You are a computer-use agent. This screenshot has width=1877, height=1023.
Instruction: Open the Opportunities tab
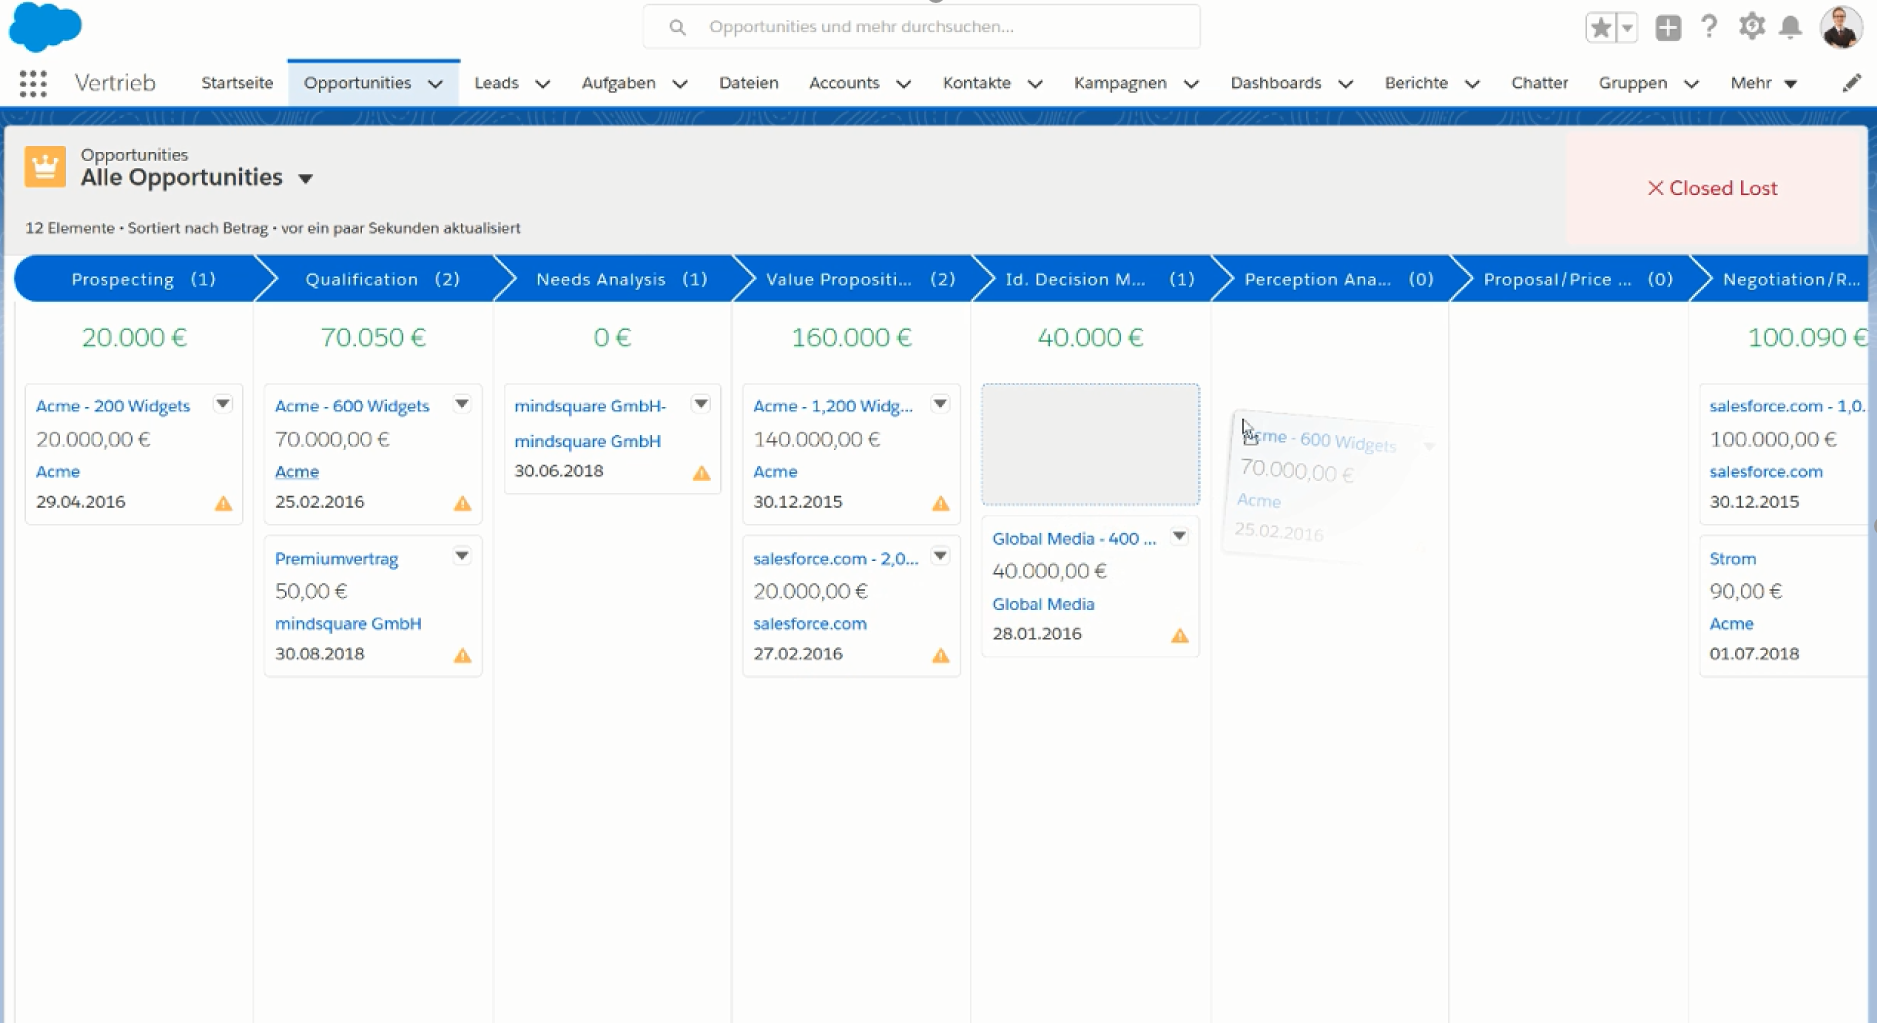pos(357,83)
